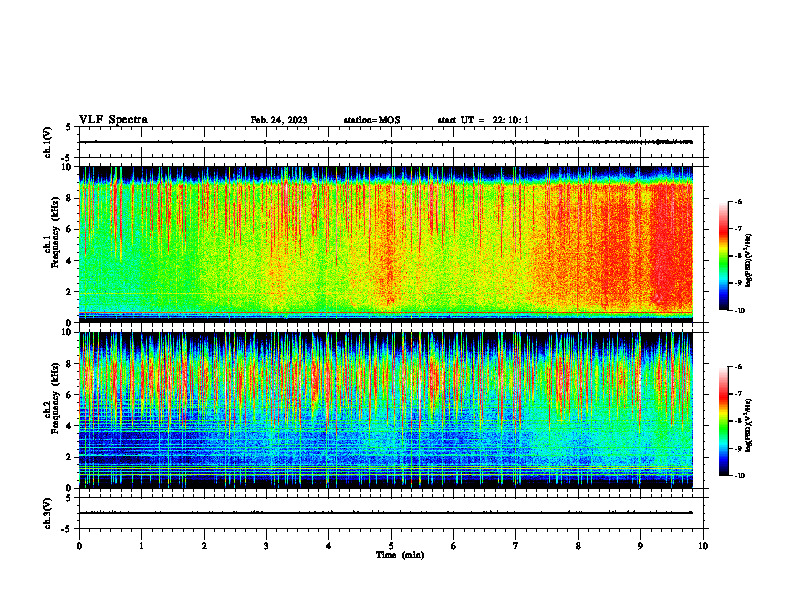The height and width of the screenshot is (612, 792).
Task: Click the "VLF Spectra" title text
Action: (x=113, y=120)
